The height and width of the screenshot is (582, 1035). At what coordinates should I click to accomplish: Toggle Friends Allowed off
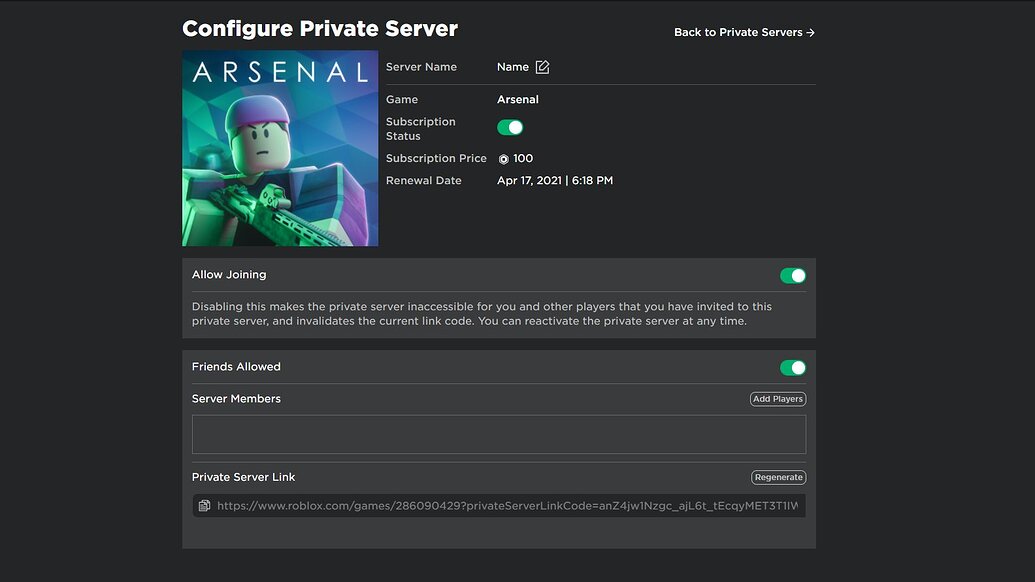pos(791,367)
